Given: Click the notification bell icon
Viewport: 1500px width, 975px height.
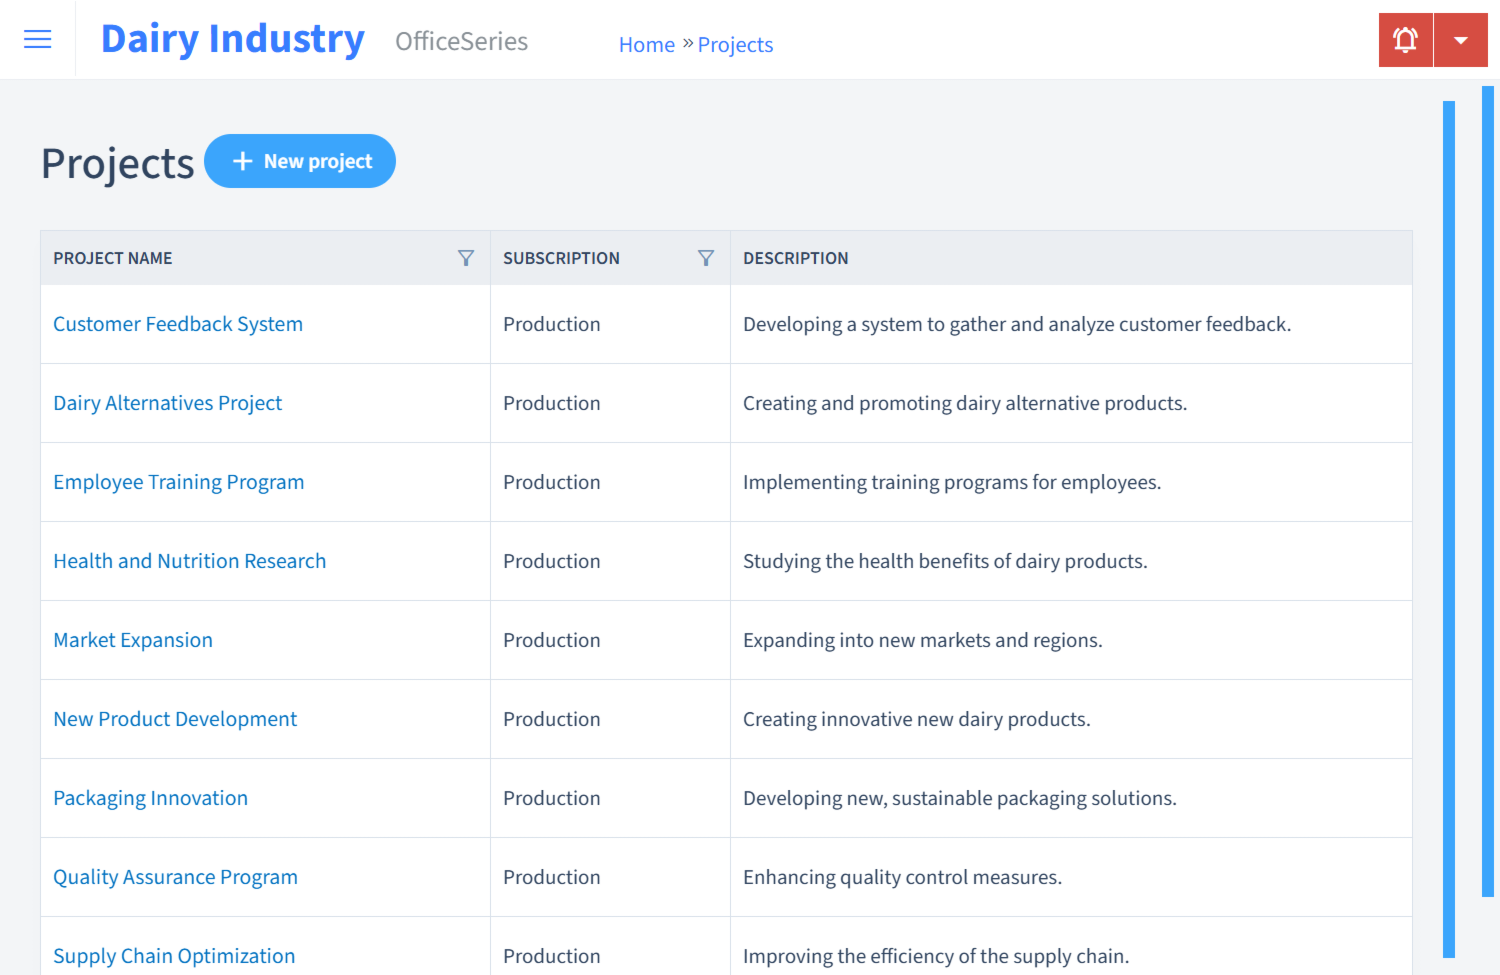Looking at the screenshot, I should (1405, 39).
